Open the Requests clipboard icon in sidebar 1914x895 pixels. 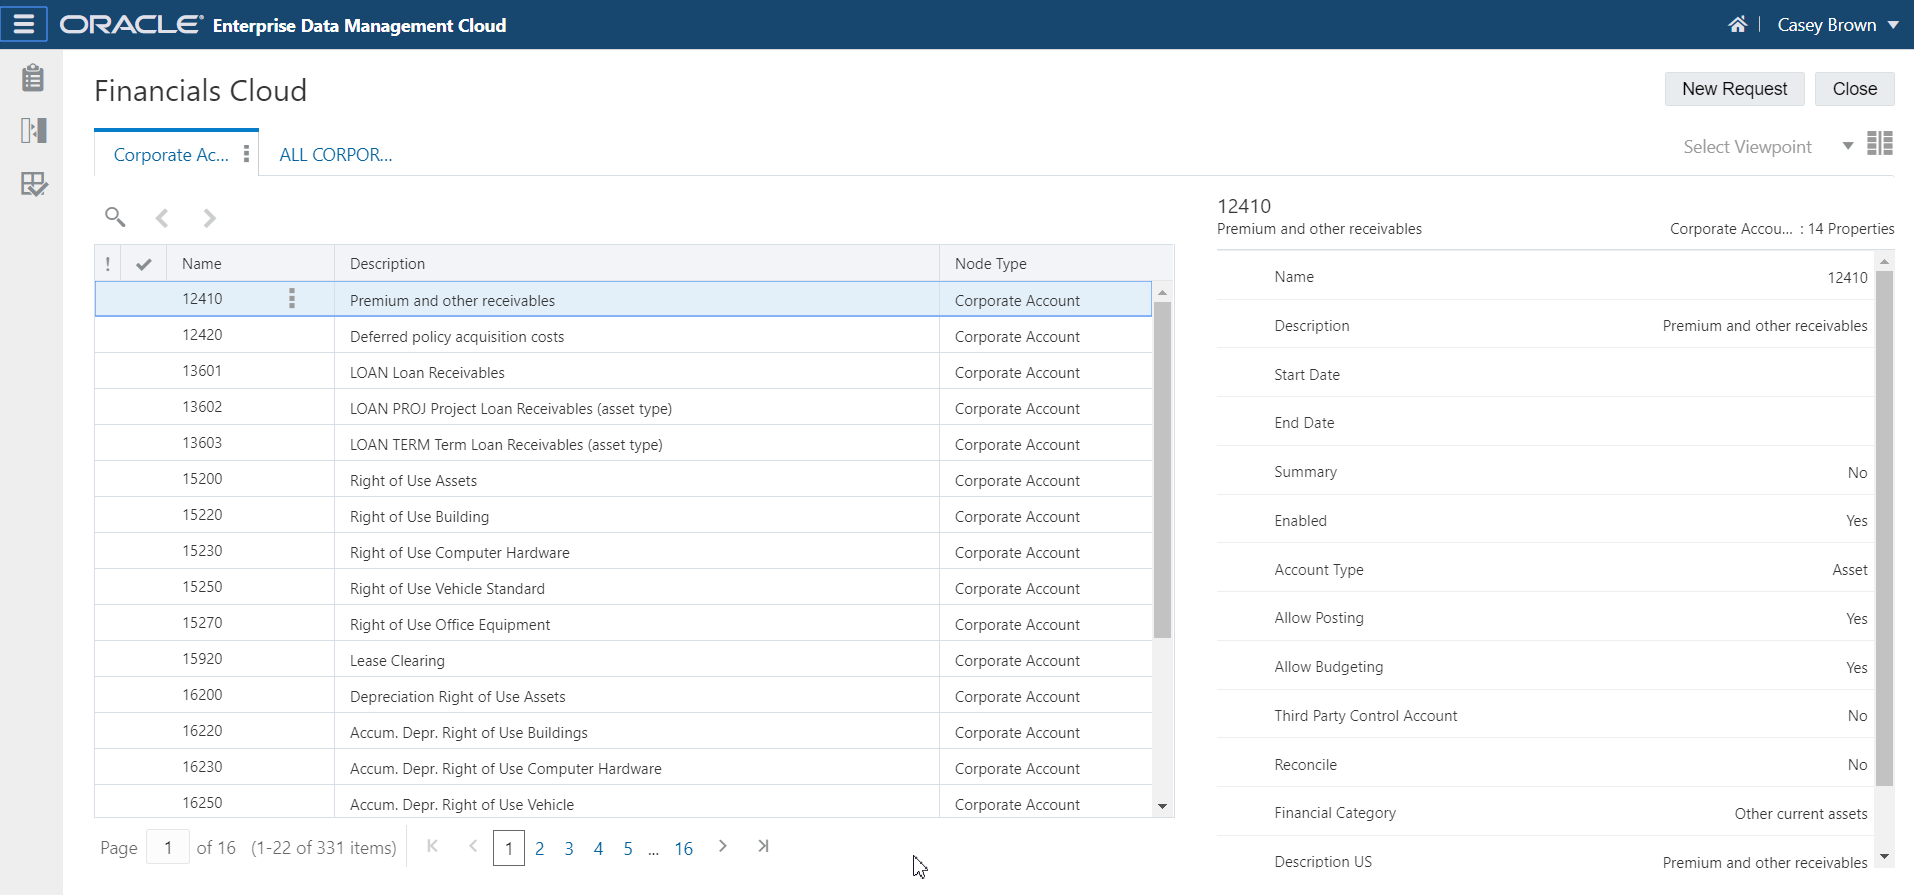click(x=33, y=77)
